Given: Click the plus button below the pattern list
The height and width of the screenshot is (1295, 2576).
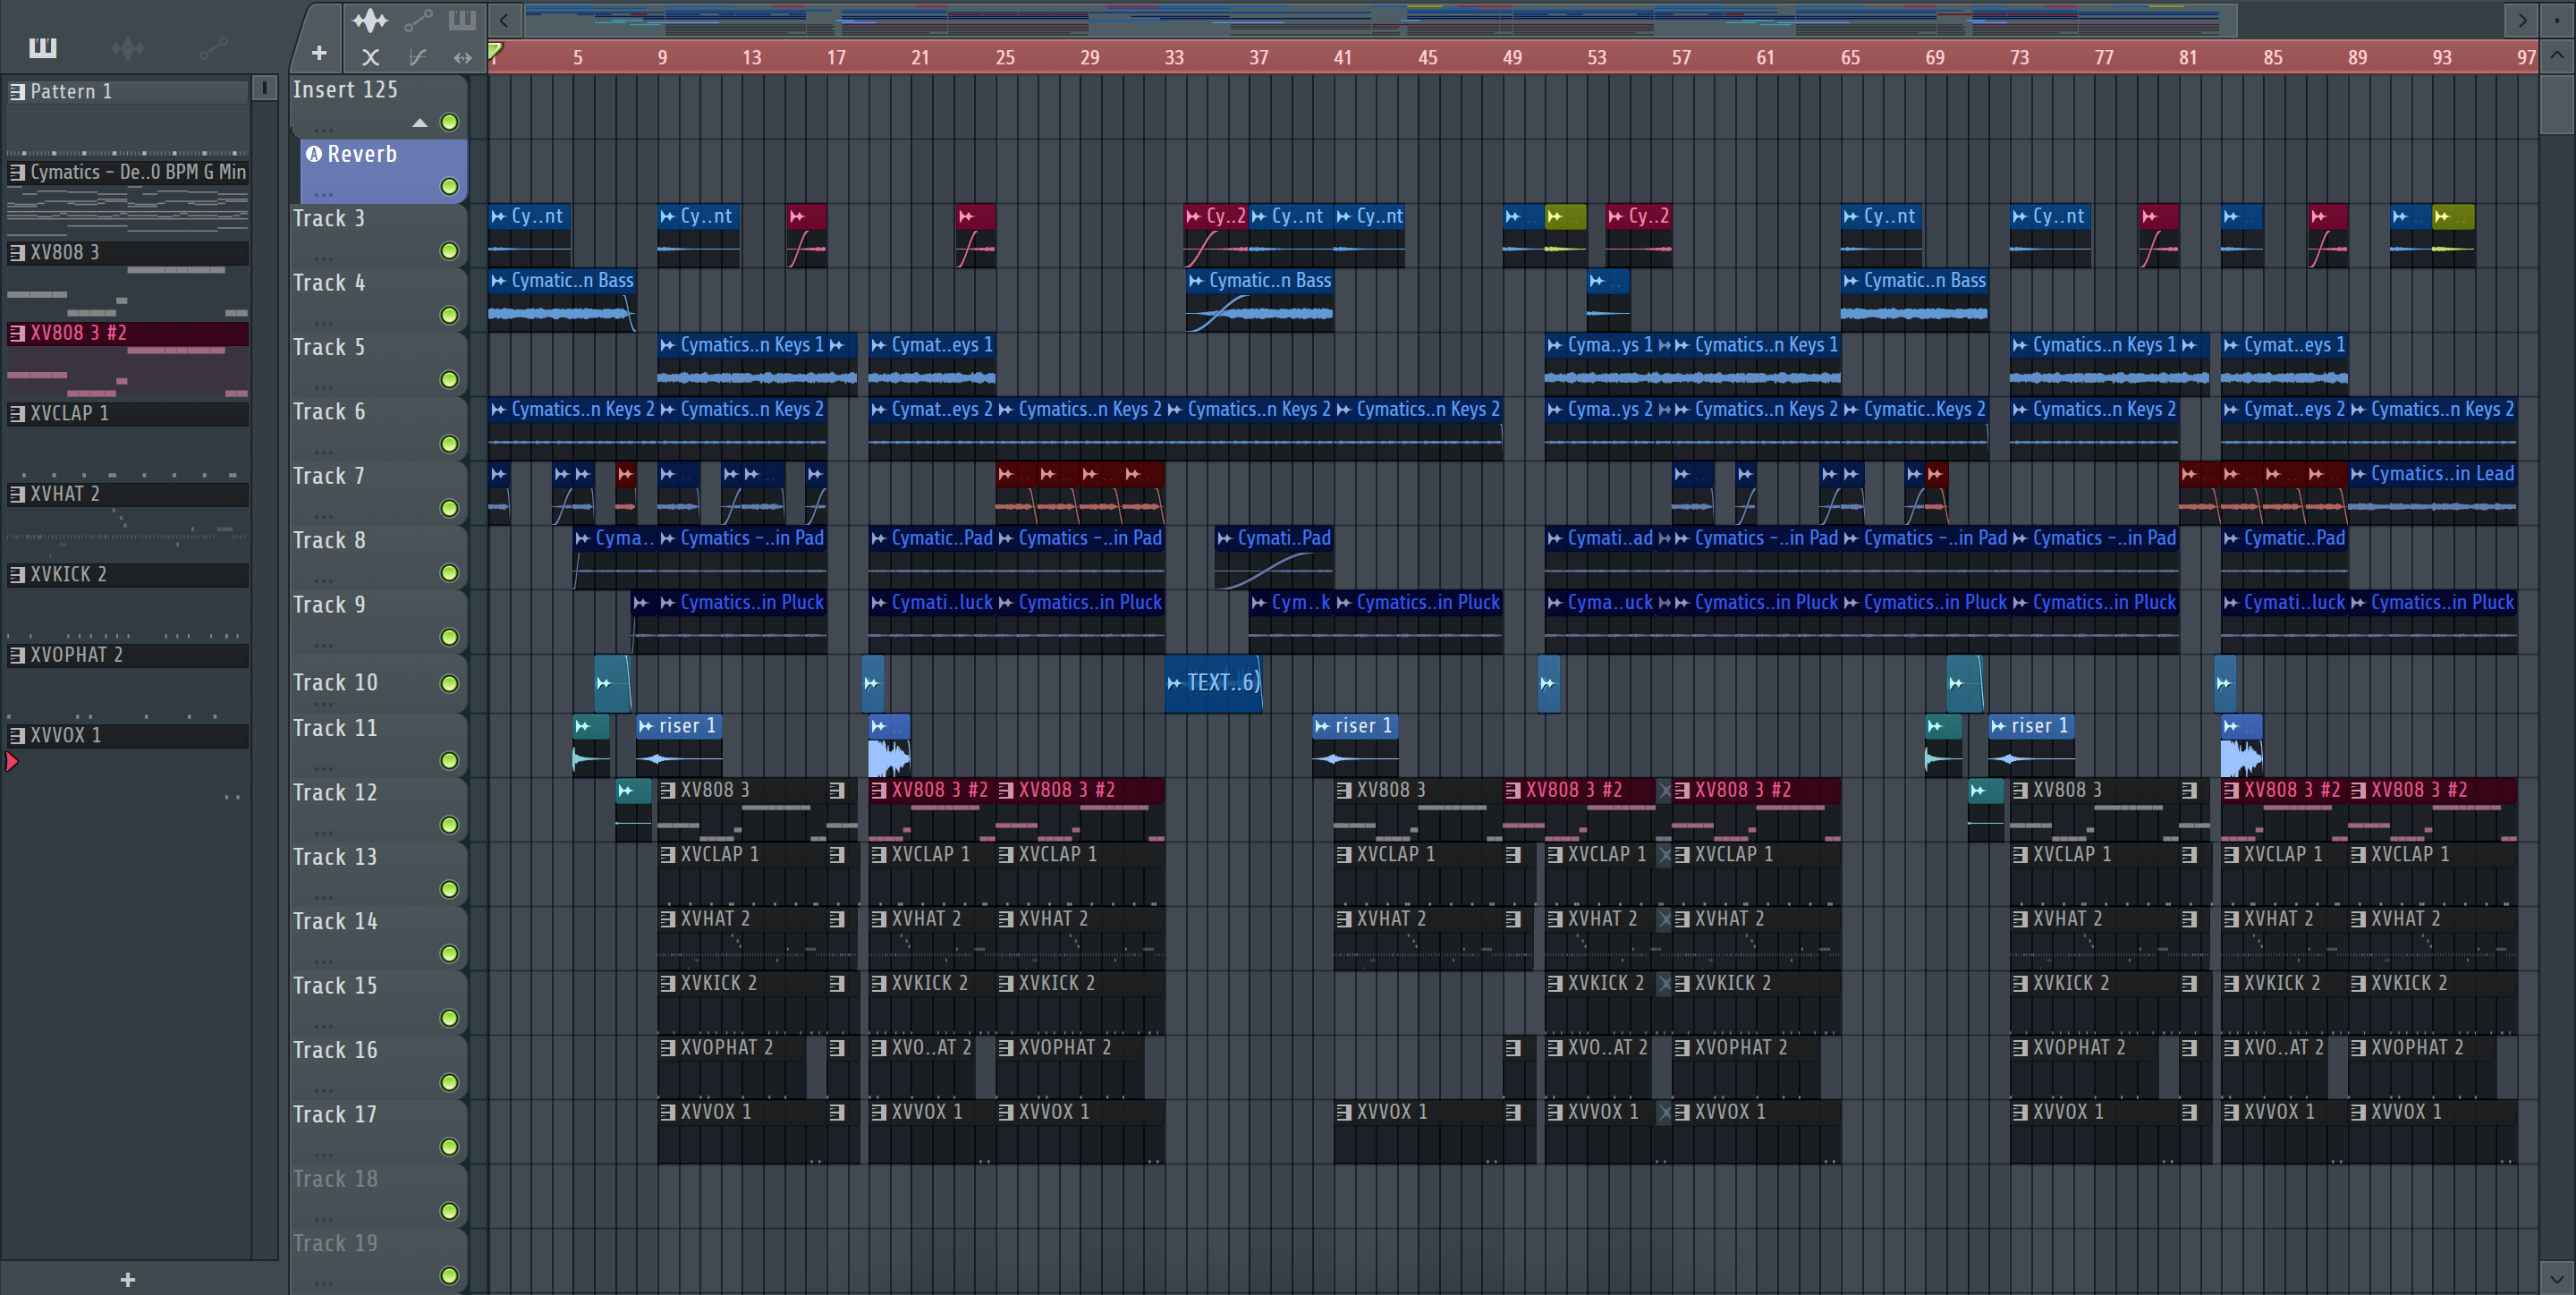Looking at the screenshot, I should (128, 1280).
